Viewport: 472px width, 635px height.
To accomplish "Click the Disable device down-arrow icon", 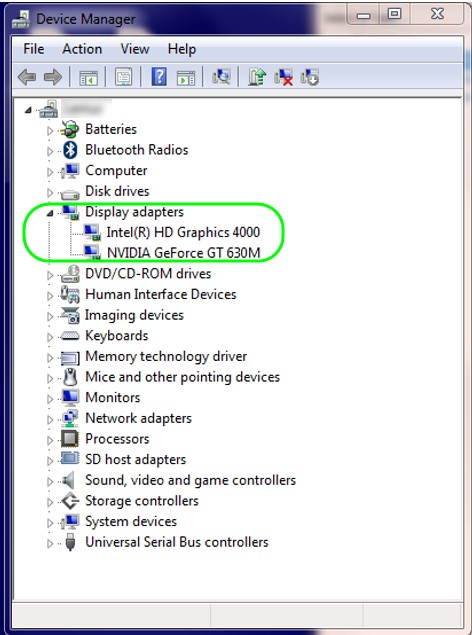I will (x=310, y=77).
